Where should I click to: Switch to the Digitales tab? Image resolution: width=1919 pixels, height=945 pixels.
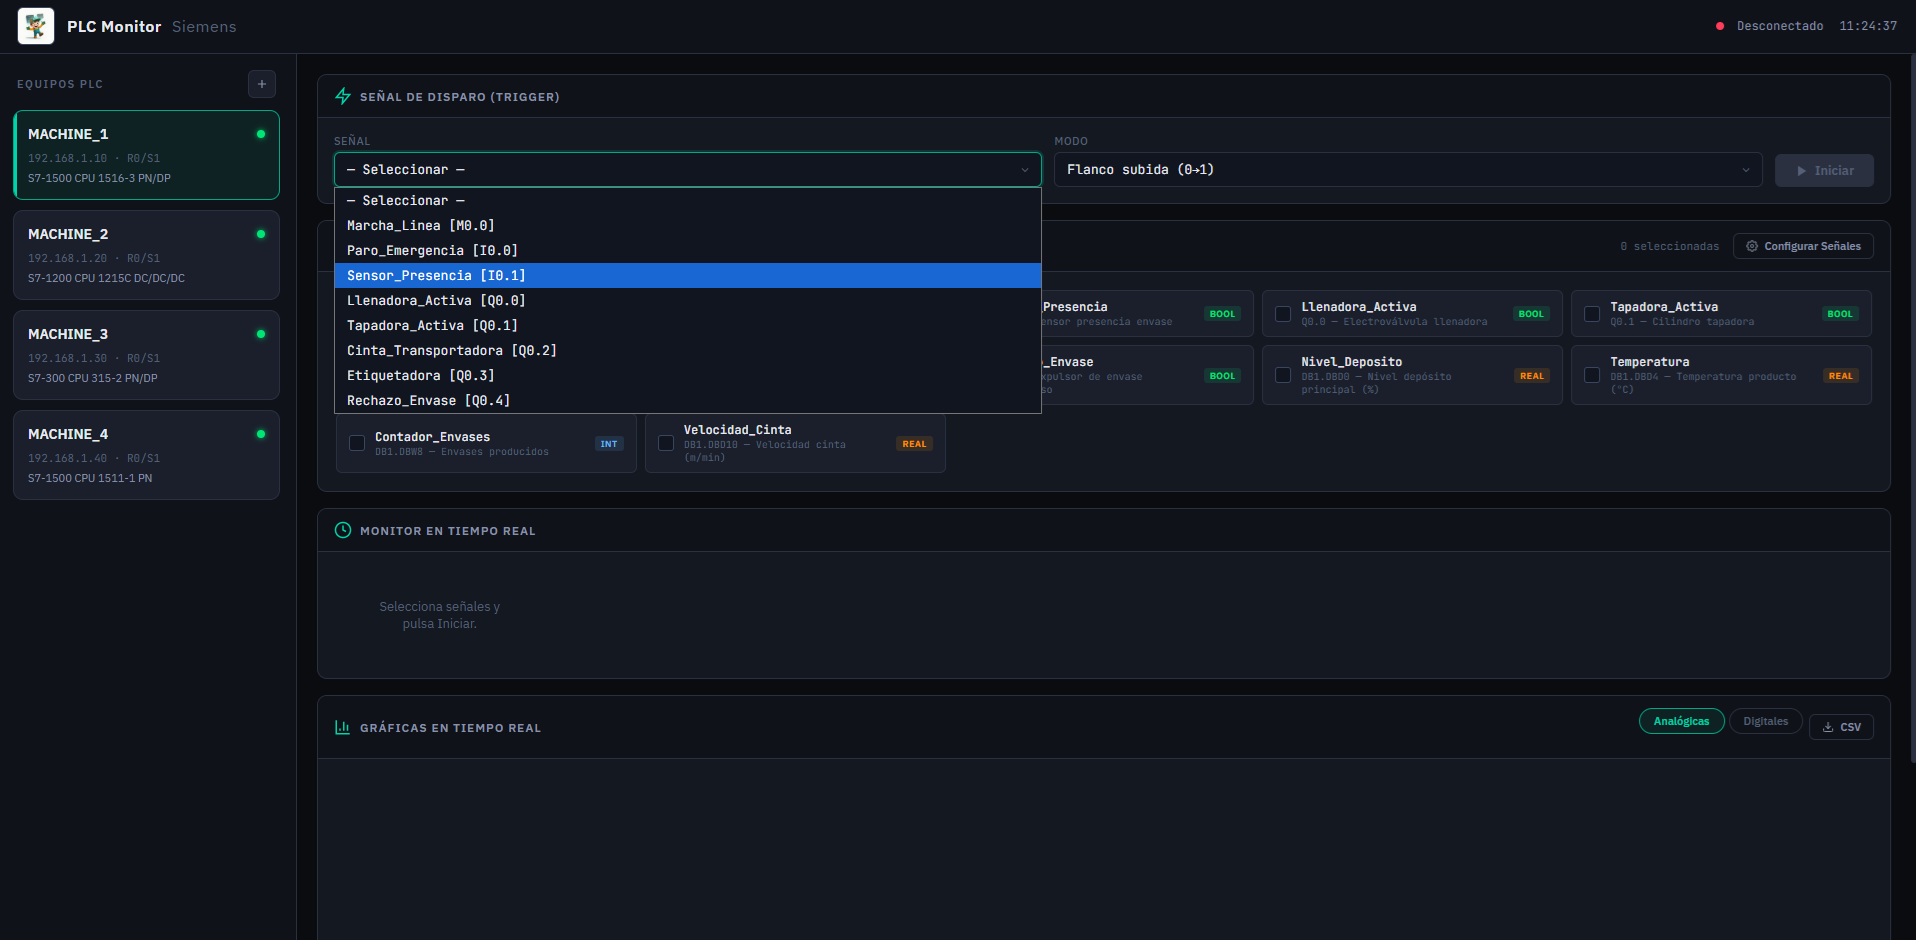point(1765,721)
